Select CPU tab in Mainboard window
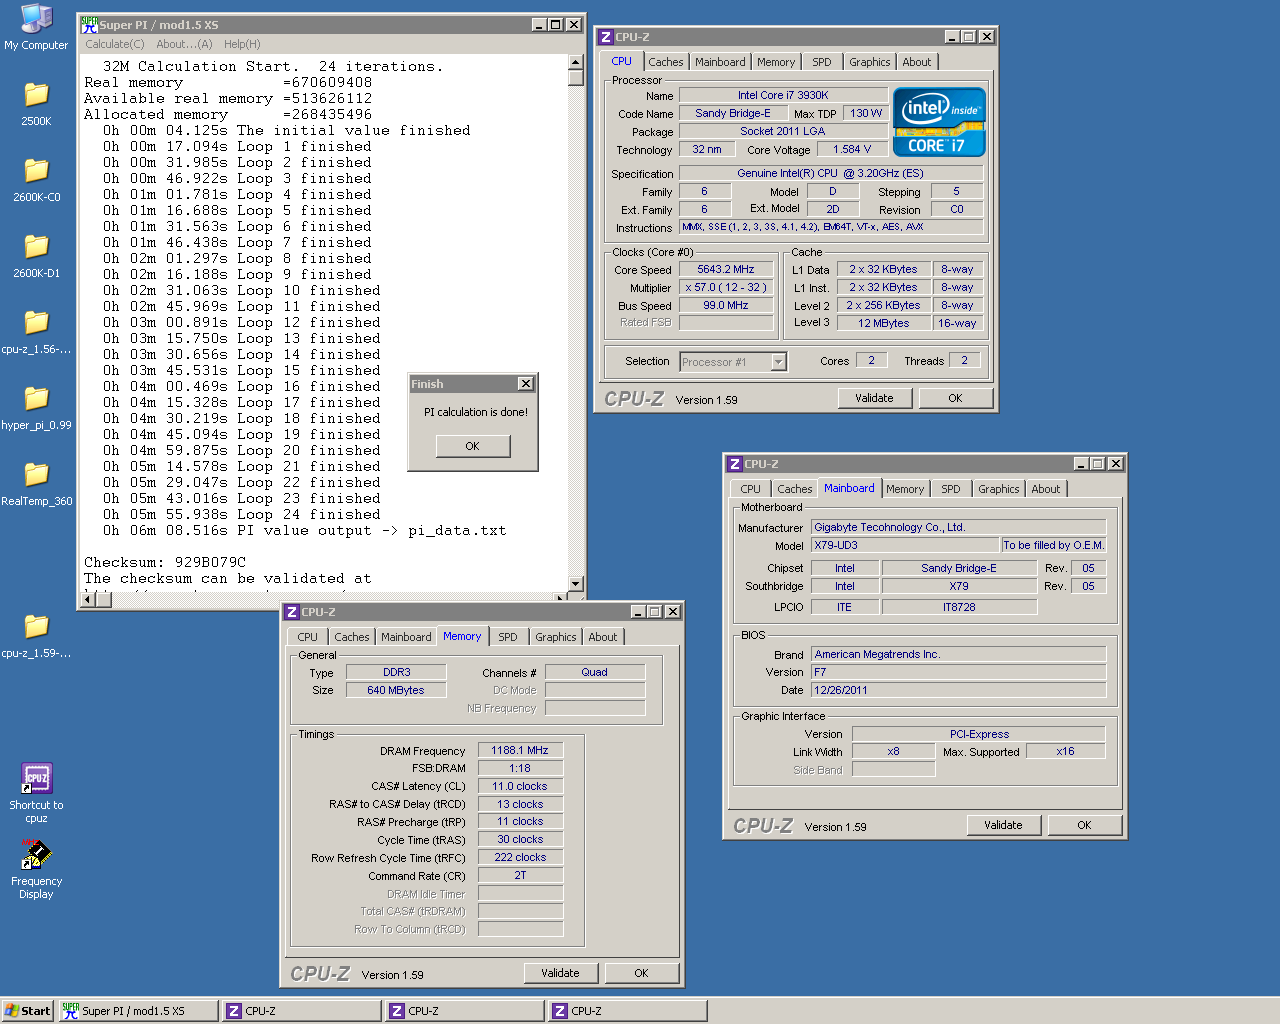1280x1024 pixels. click(x=751, y=489)
